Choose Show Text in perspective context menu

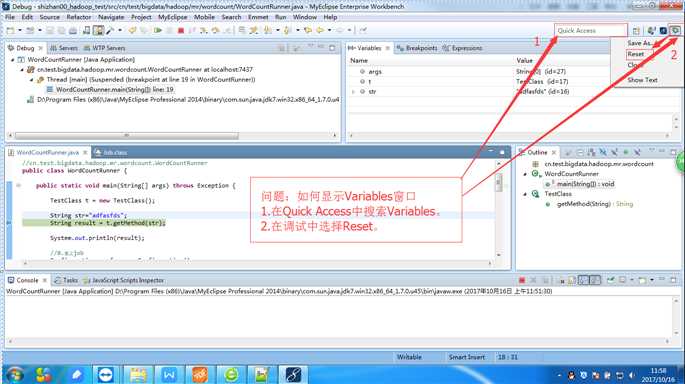tap(643, 80)
